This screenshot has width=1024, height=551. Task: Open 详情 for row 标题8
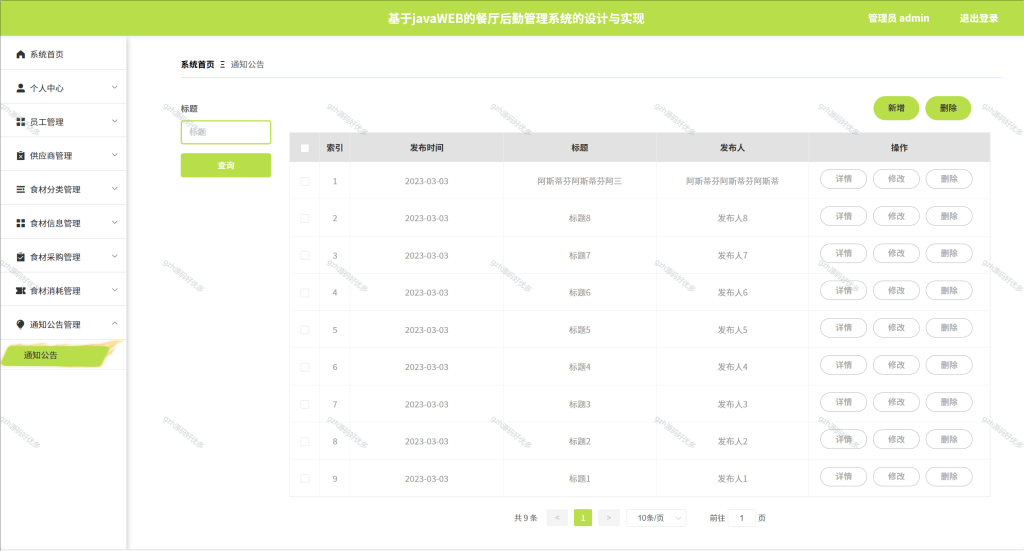pos(843,216)
